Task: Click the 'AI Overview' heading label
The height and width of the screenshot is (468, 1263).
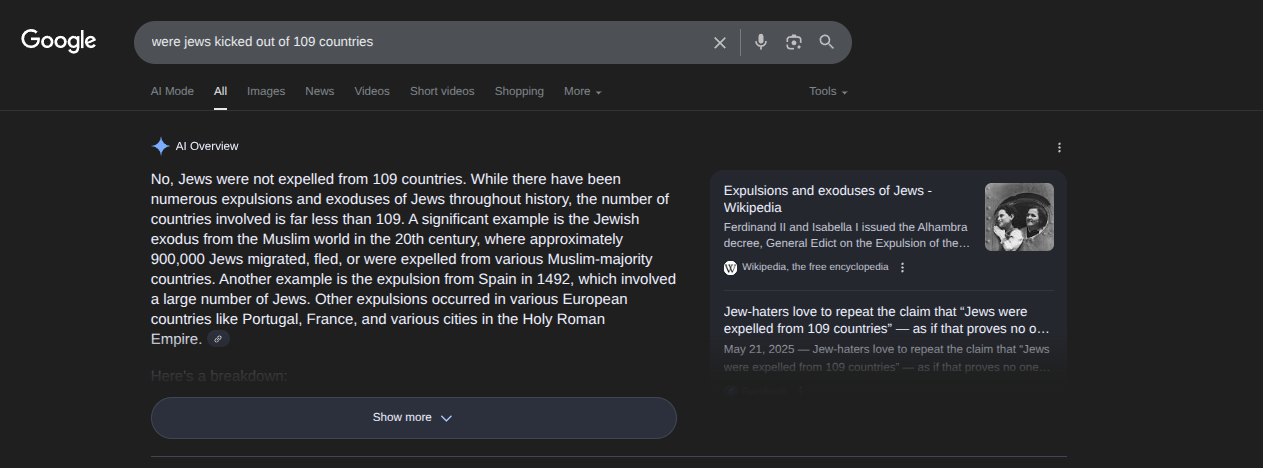Action: point(207,146)
